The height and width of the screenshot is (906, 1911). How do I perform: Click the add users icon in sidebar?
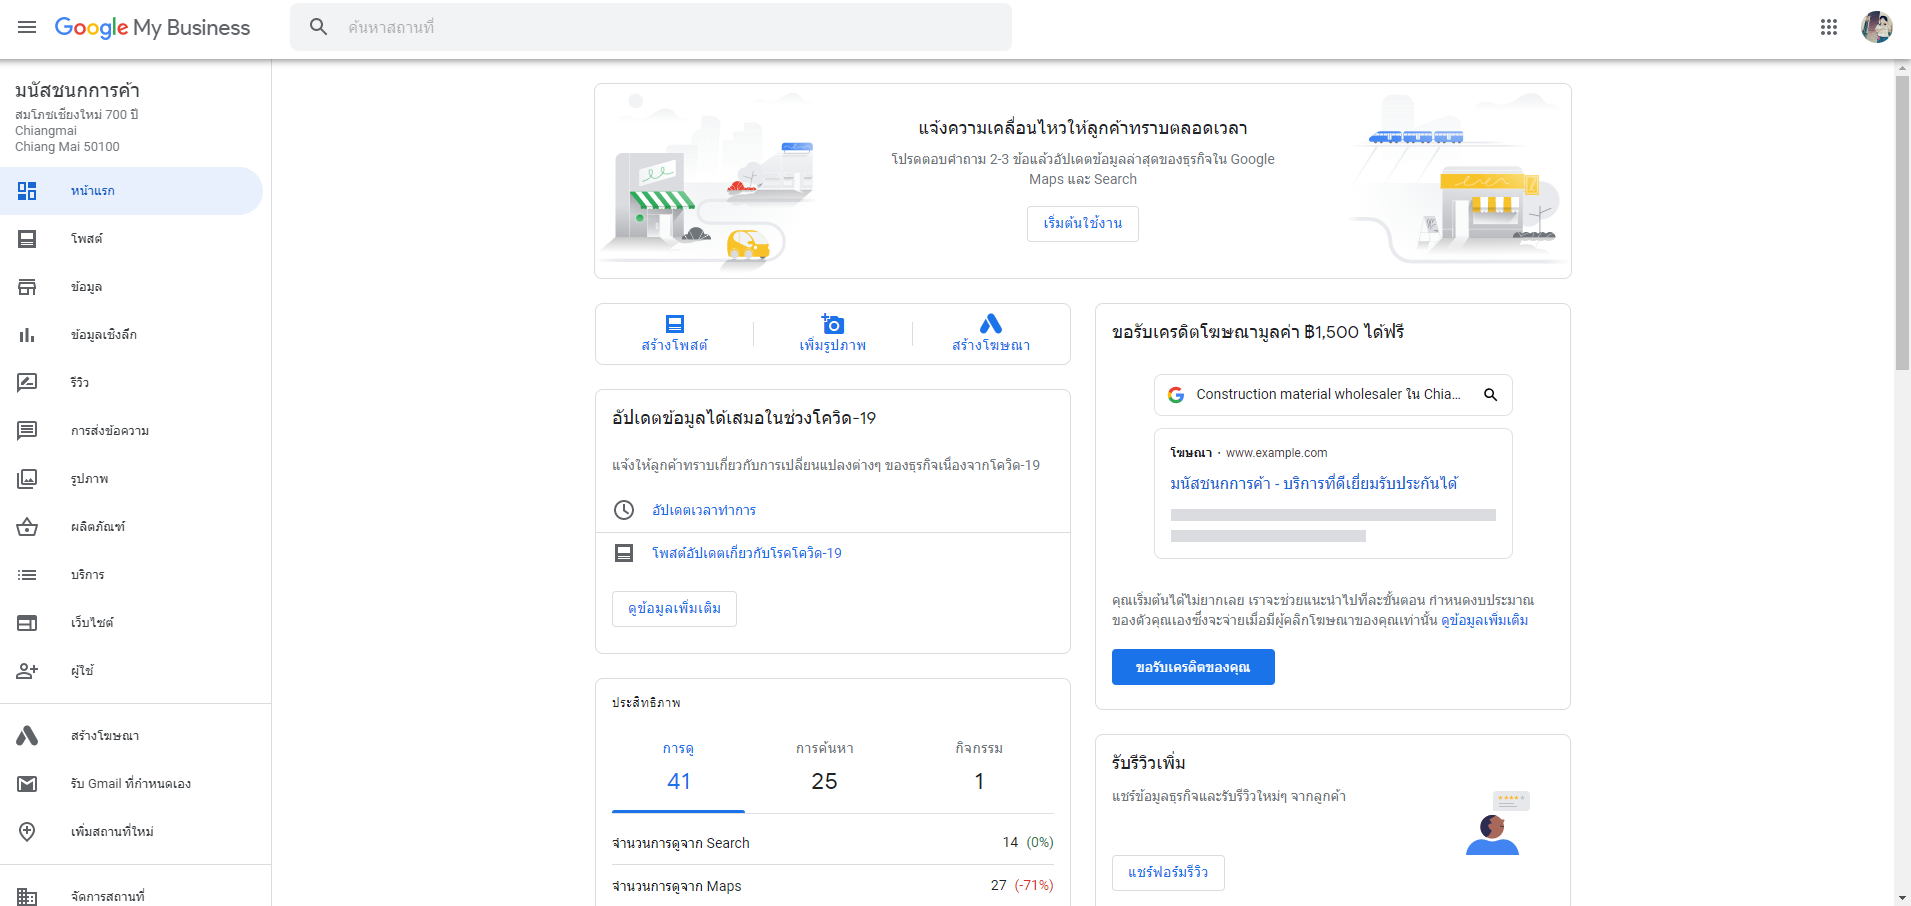[x=27, y=671]
